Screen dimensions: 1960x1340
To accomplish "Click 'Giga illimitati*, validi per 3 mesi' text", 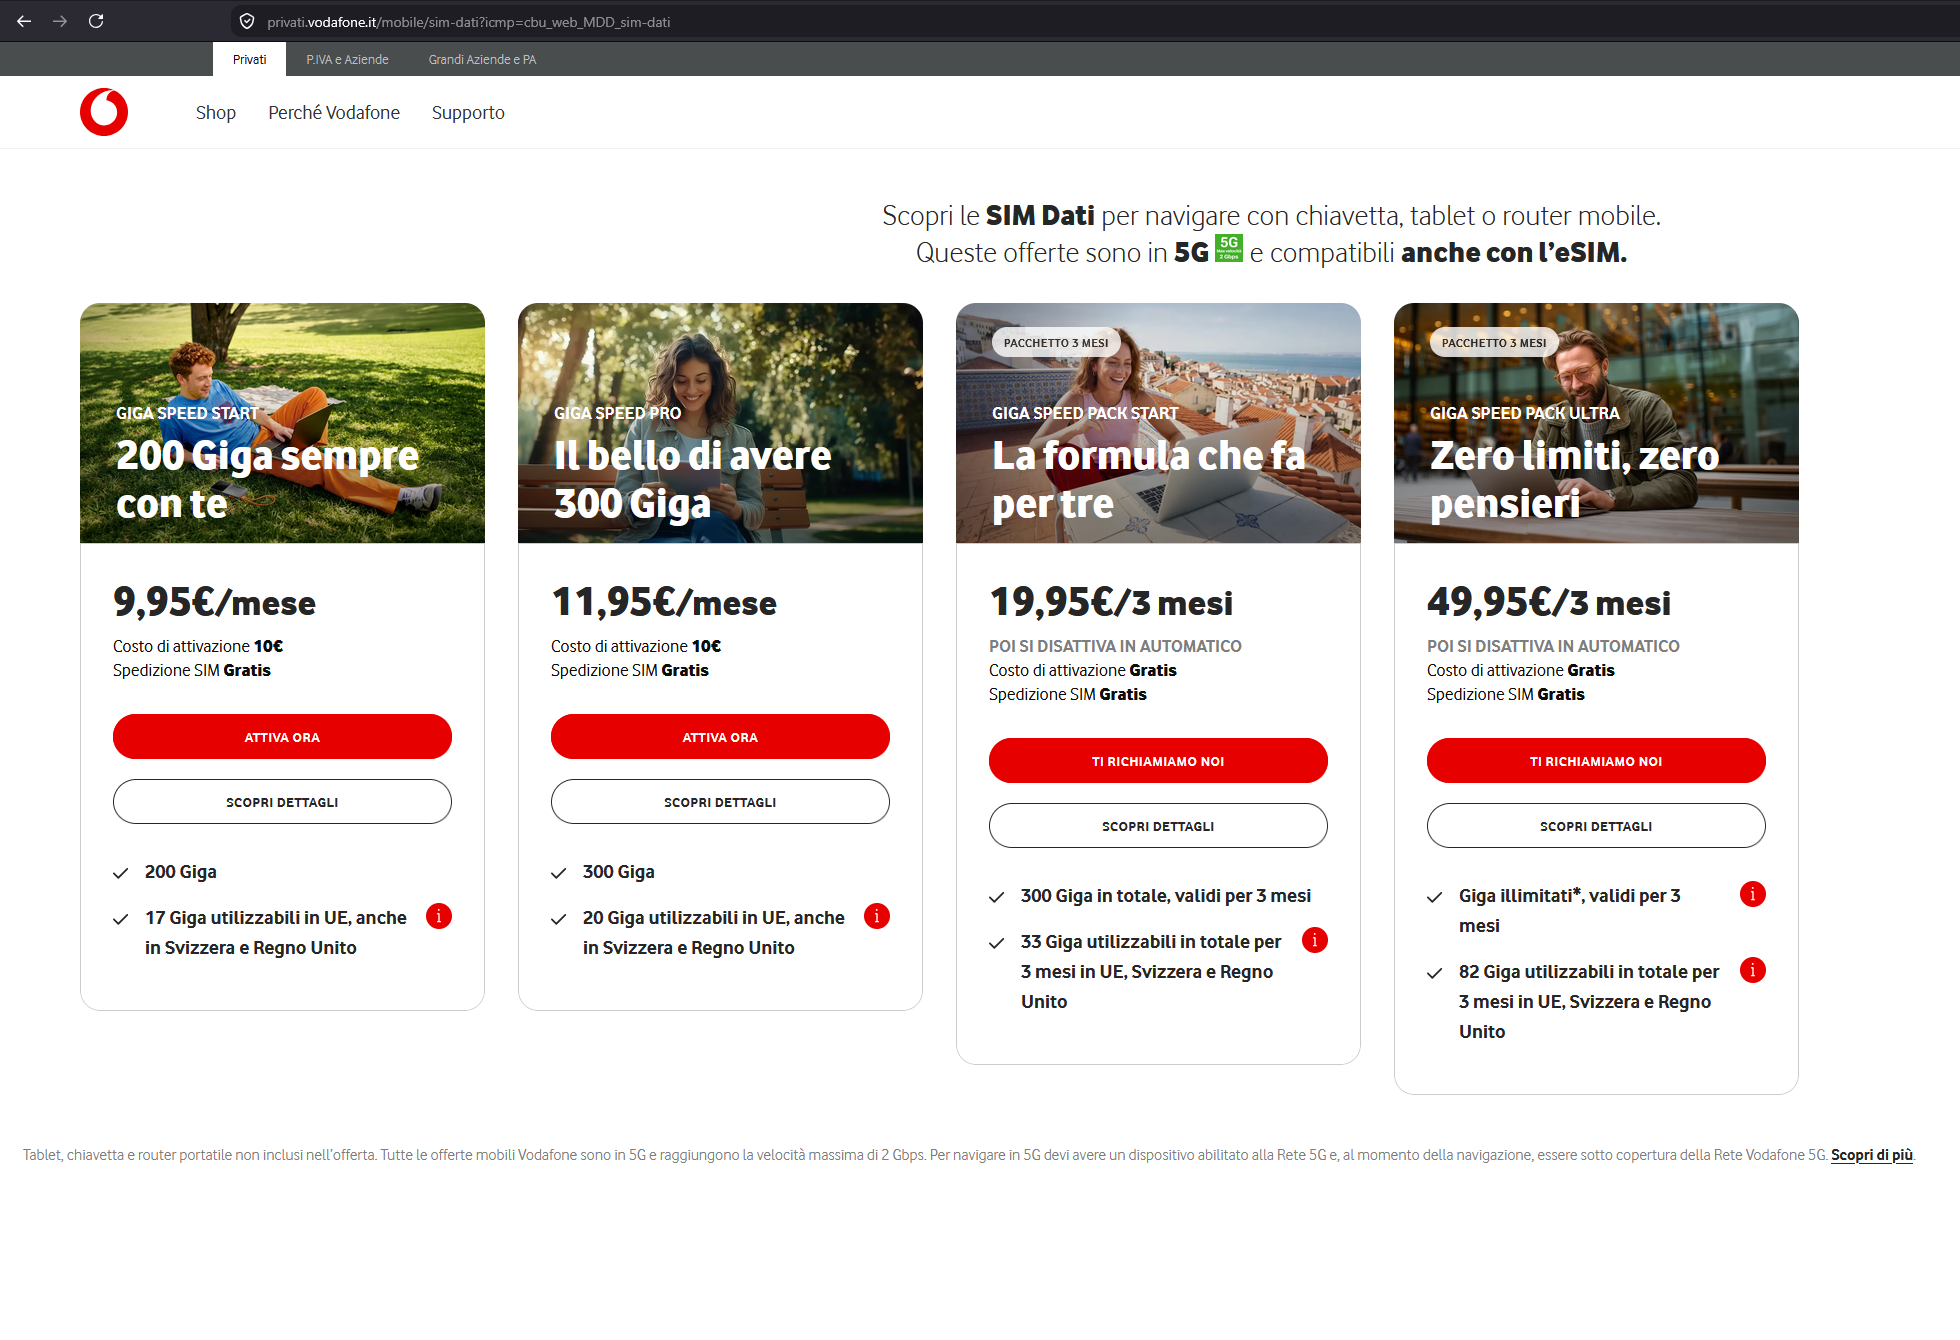I will (x=1570, y=911).
